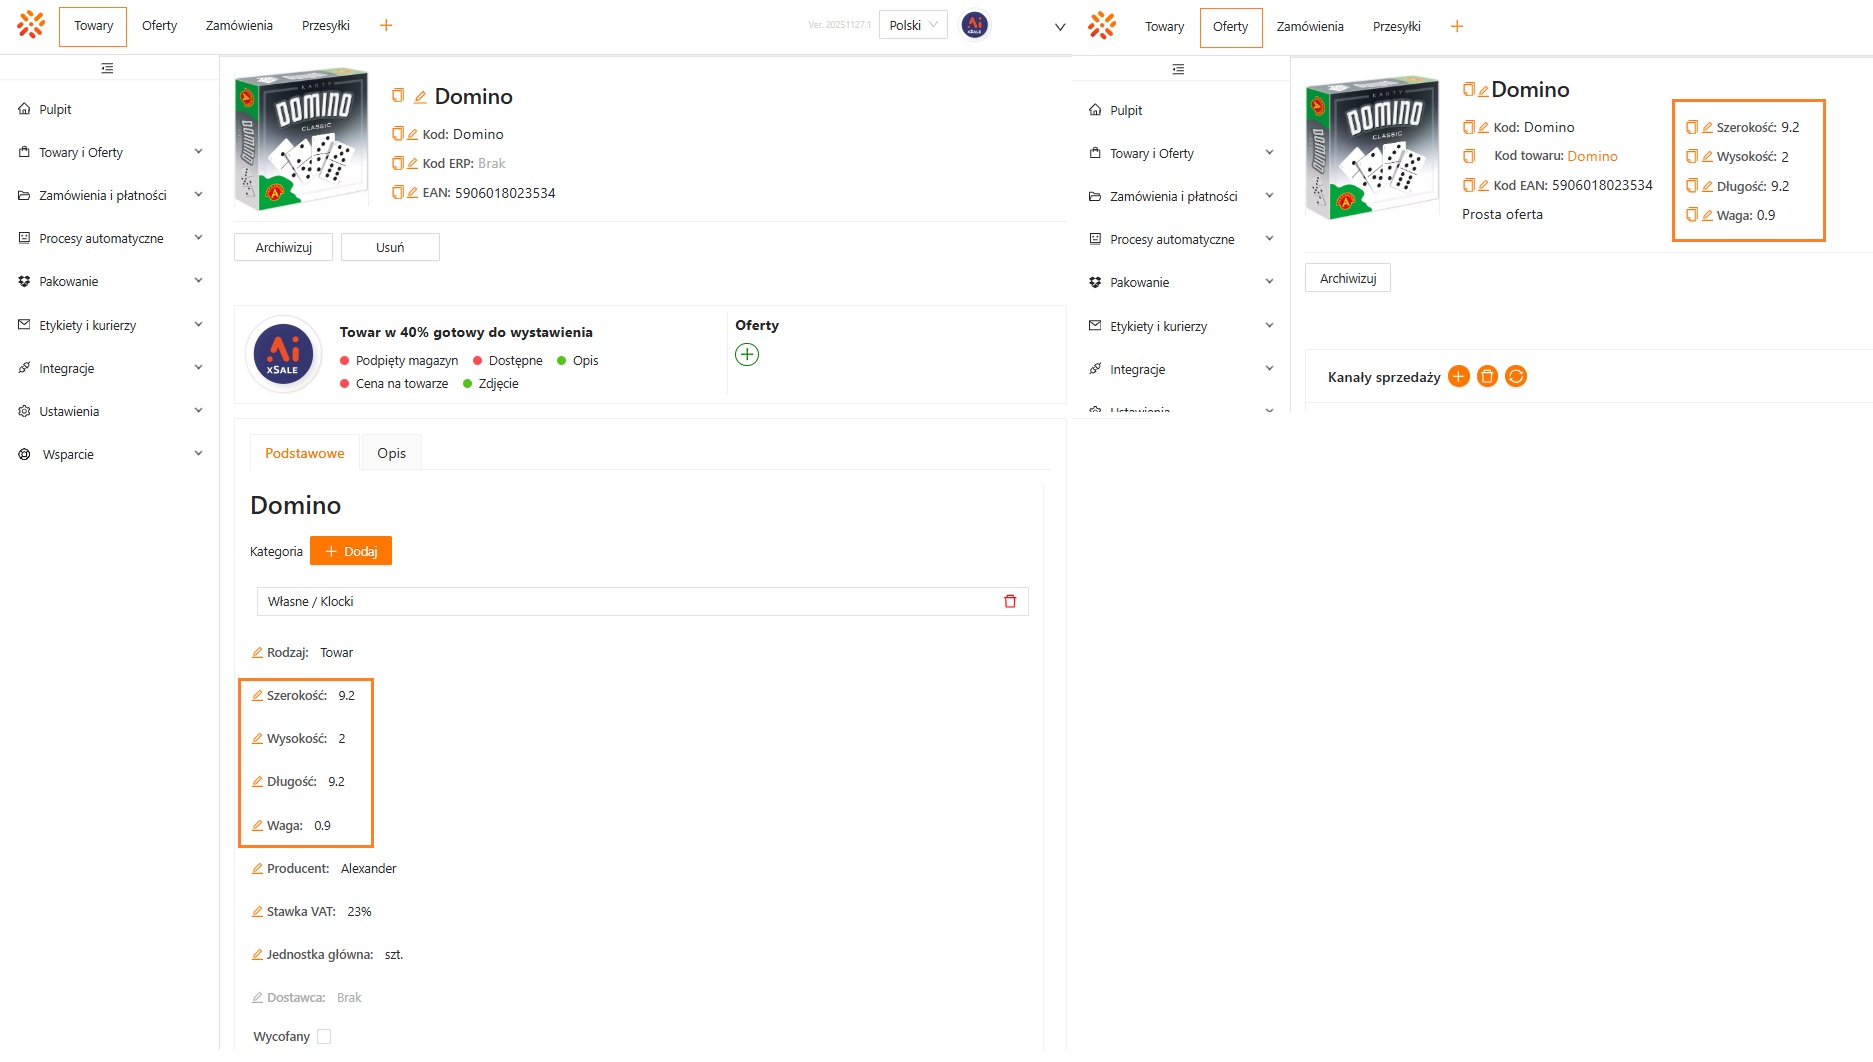This screenshot has height=1062, width=1873.
Task: Switch to the Opis tab
Action: coord(391,453)
